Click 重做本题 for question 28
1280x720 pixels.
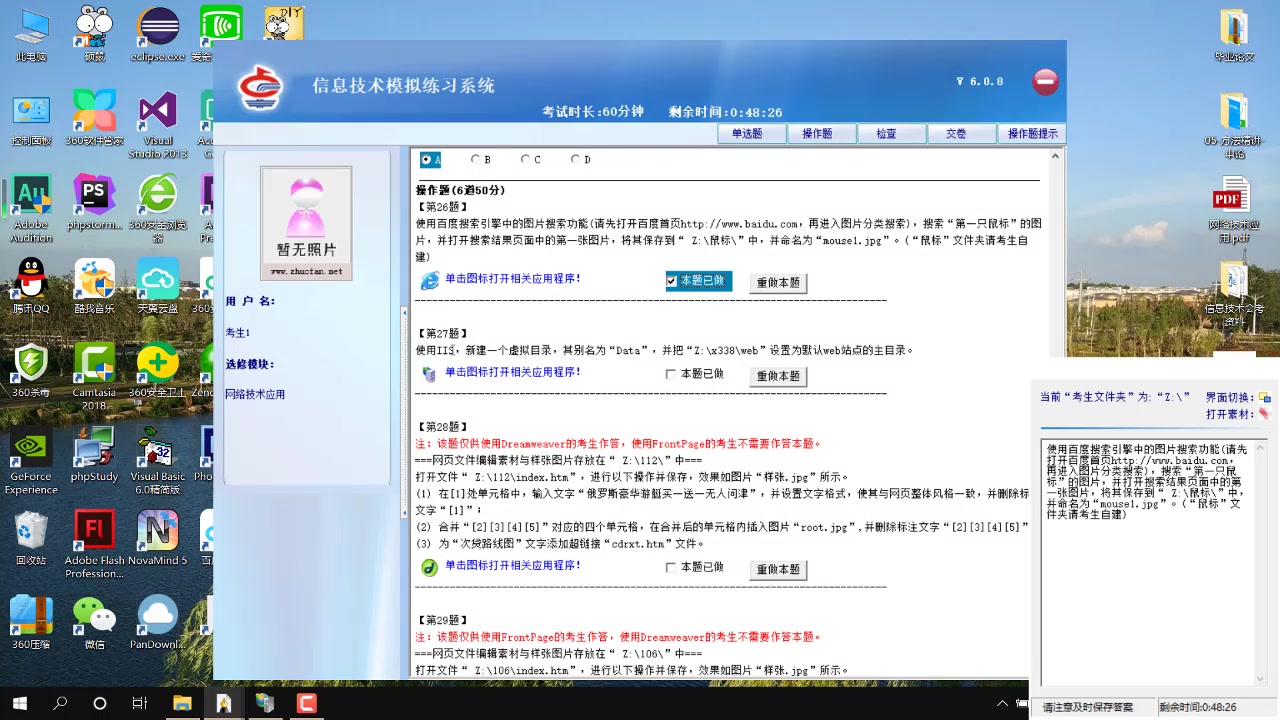(x=778, y=569)
